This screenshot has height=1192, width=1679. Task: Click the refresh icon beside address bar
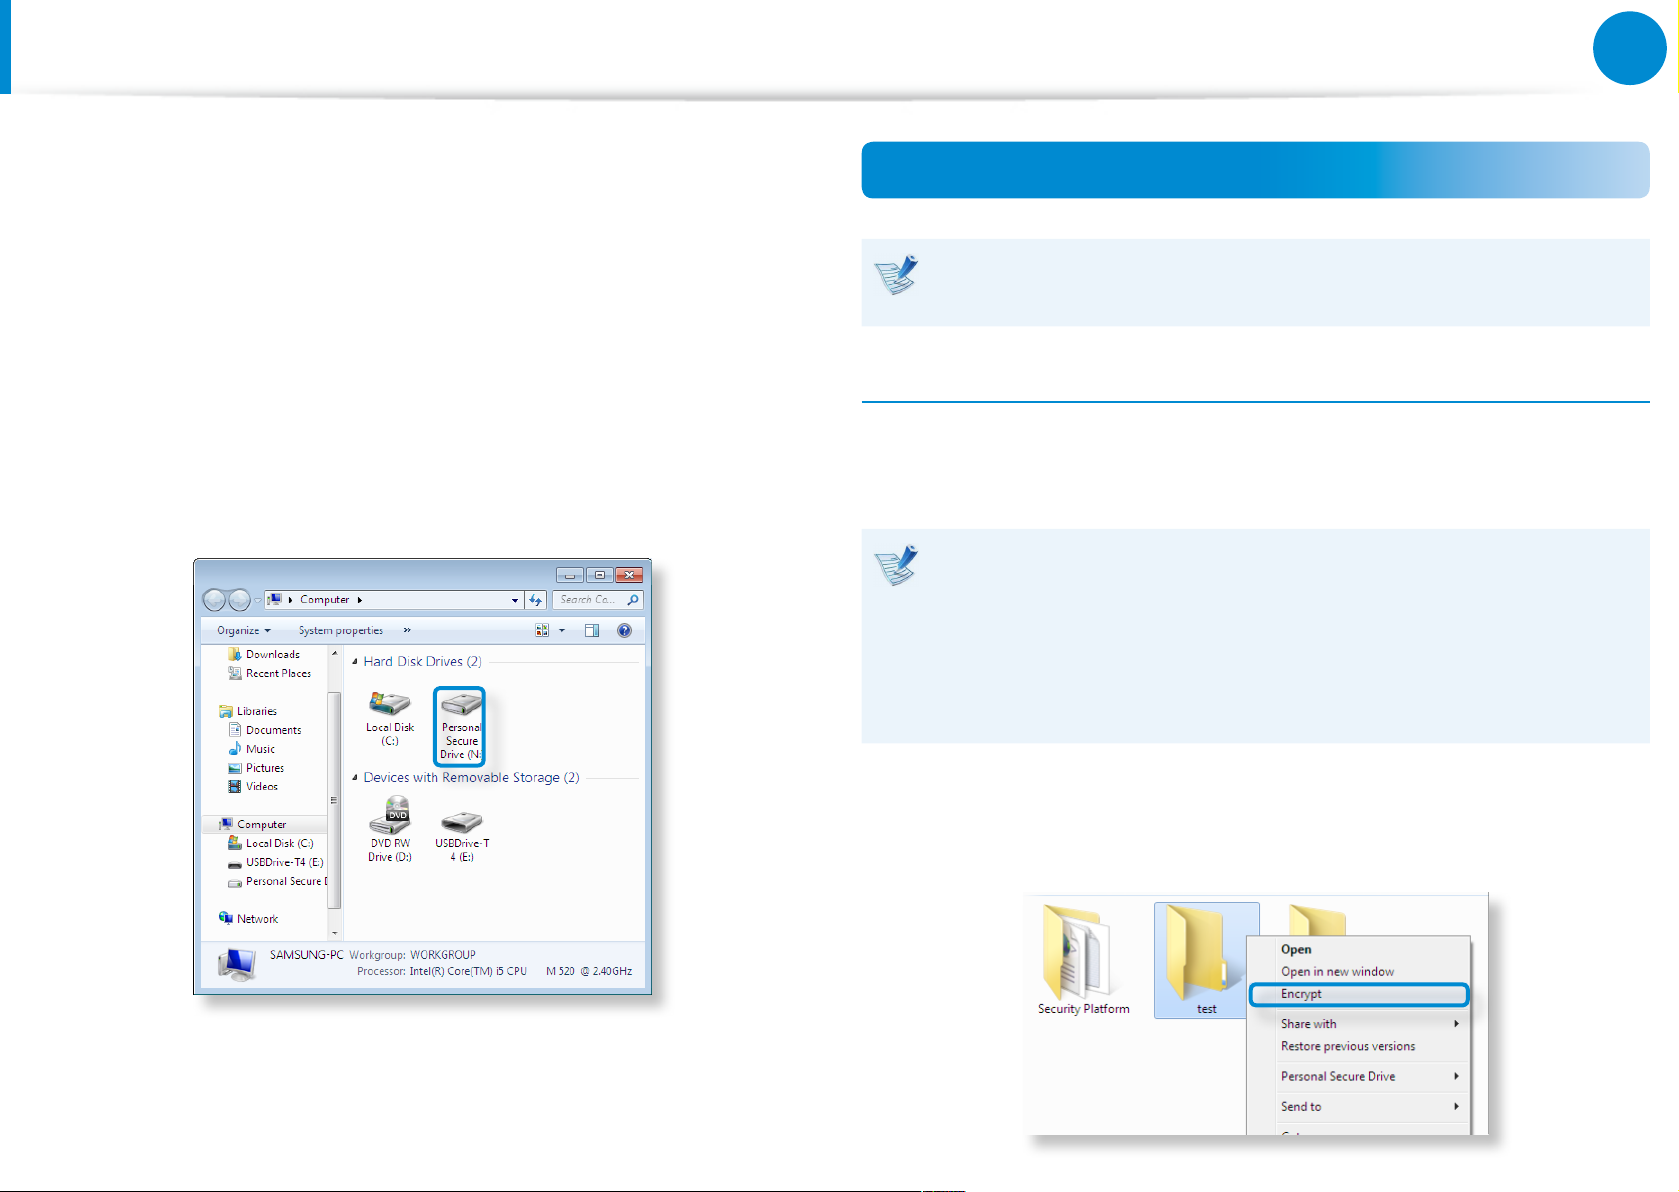[536, 600]
